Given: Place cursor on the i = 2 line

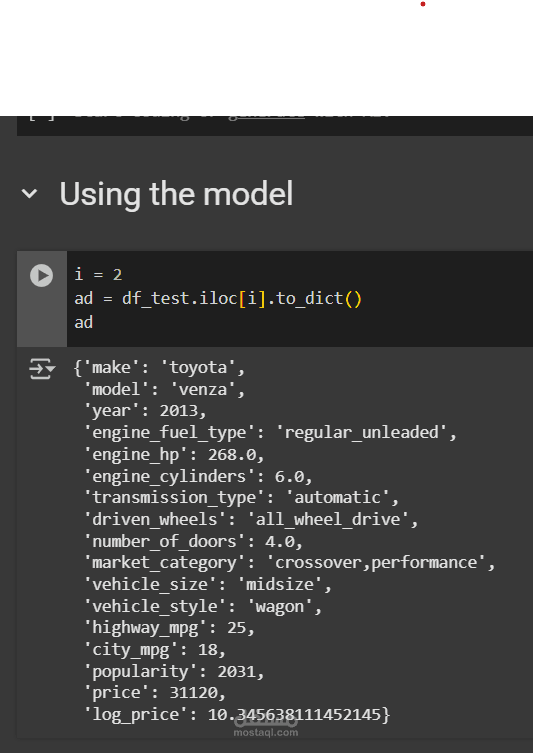Looking at the screenshot, I should tap(98, 275).
